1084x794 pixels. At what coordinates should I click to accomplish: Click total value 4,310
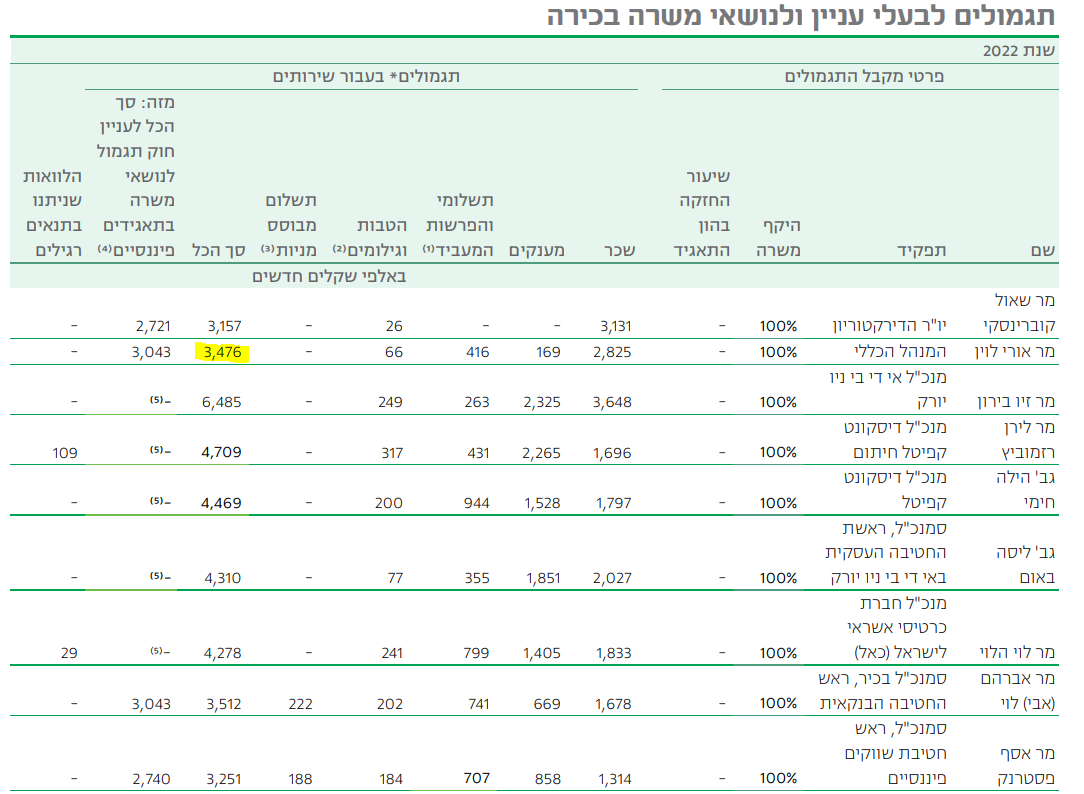pos(223,578)
